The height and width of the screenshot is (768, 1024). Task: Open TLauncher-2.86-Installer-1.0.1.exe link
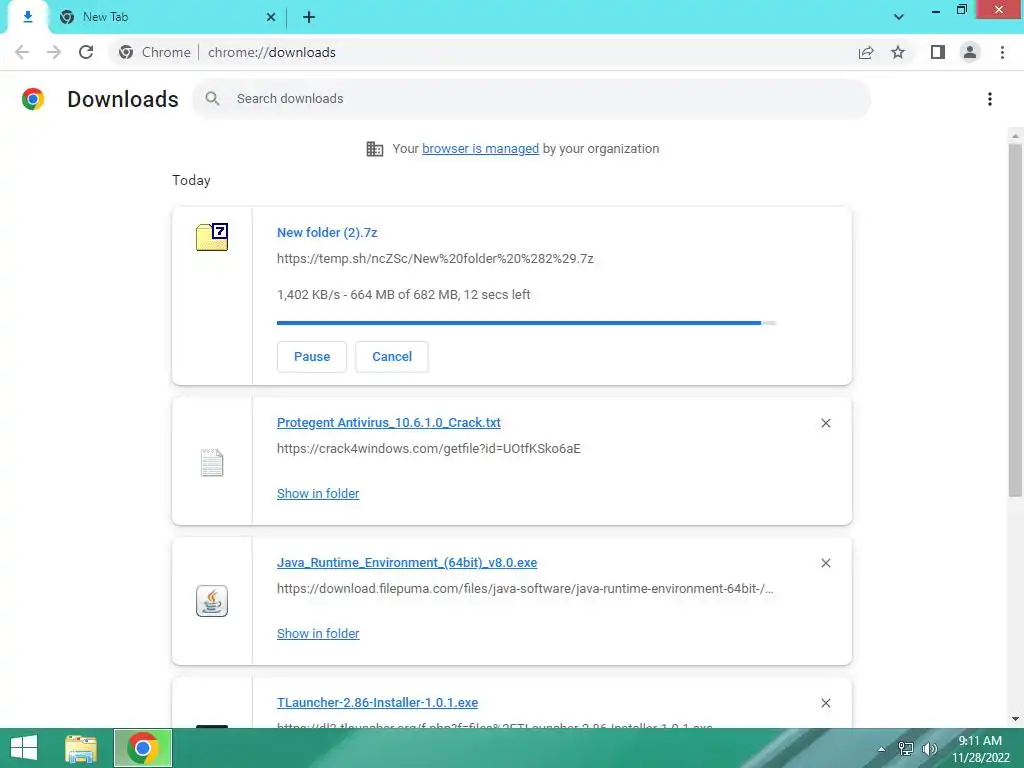click(x=377, y=703)
